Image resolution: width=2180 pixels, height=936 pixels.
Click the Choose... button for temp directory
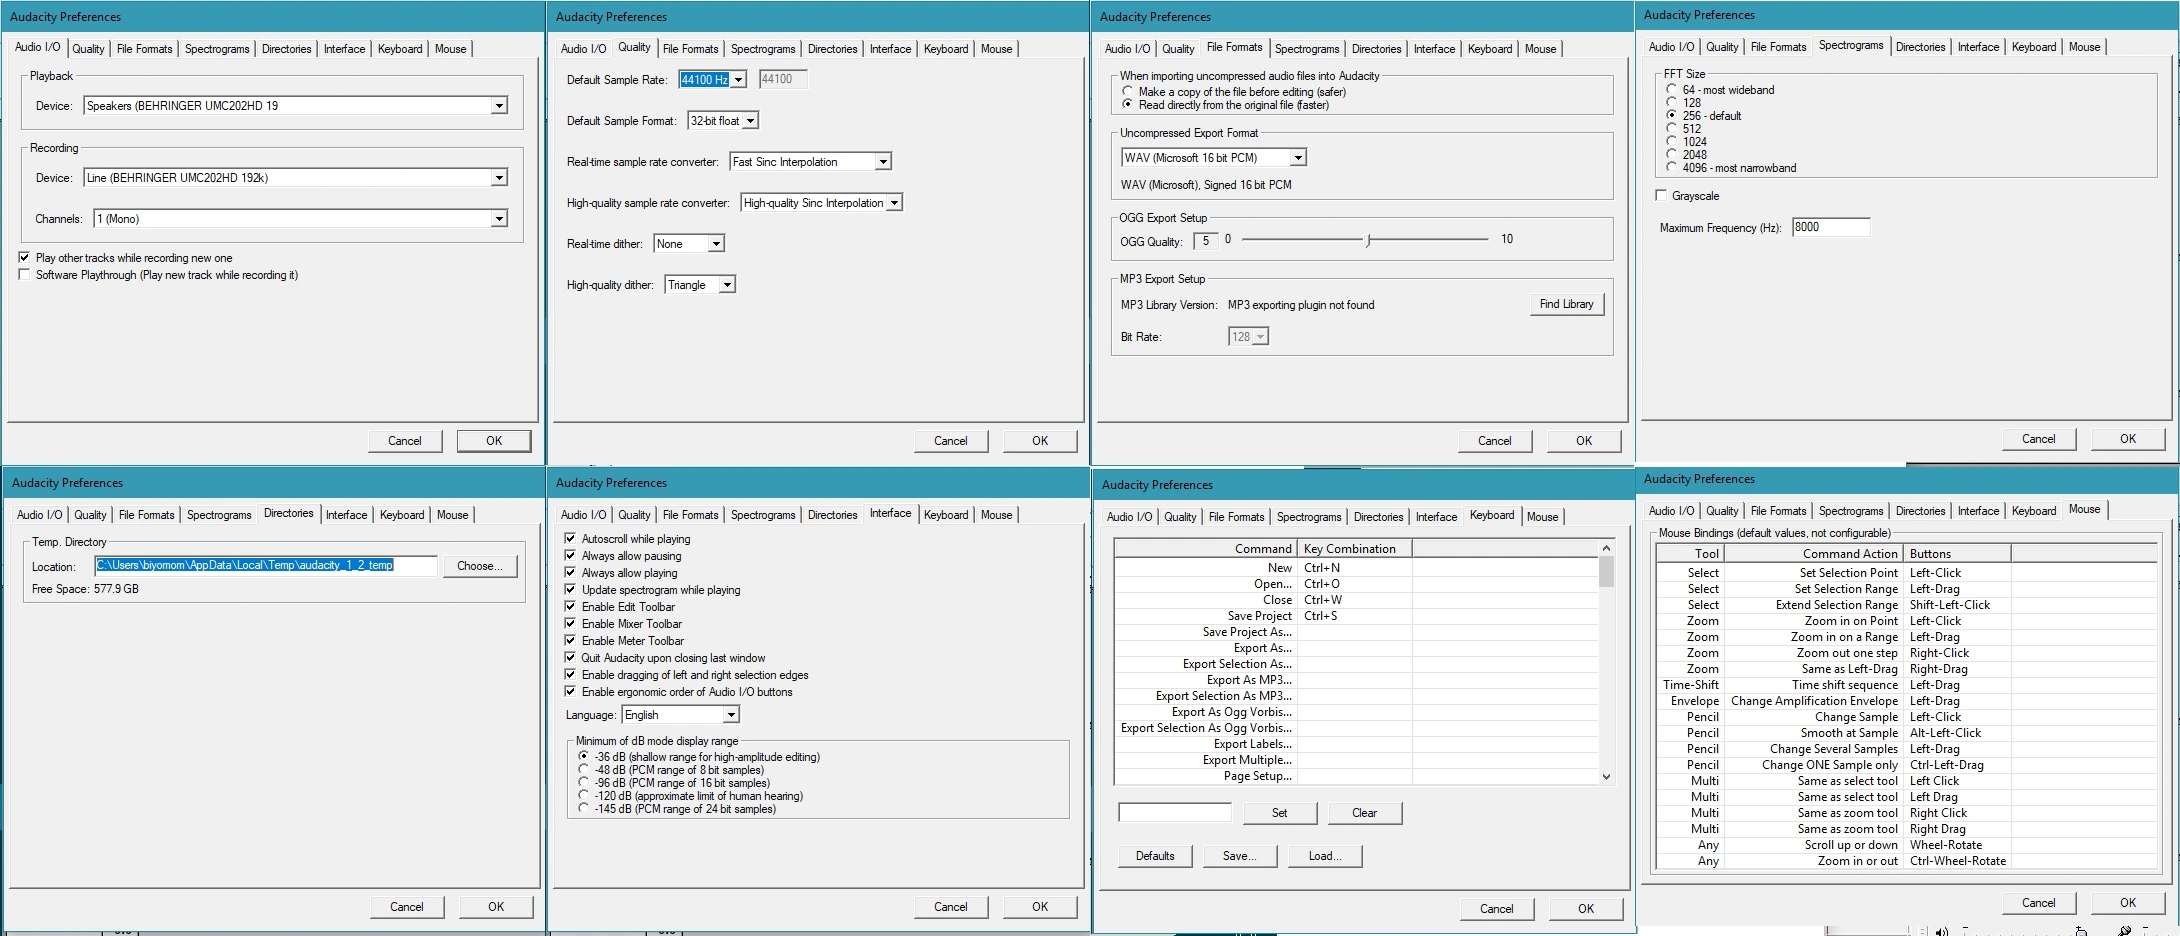479,566
